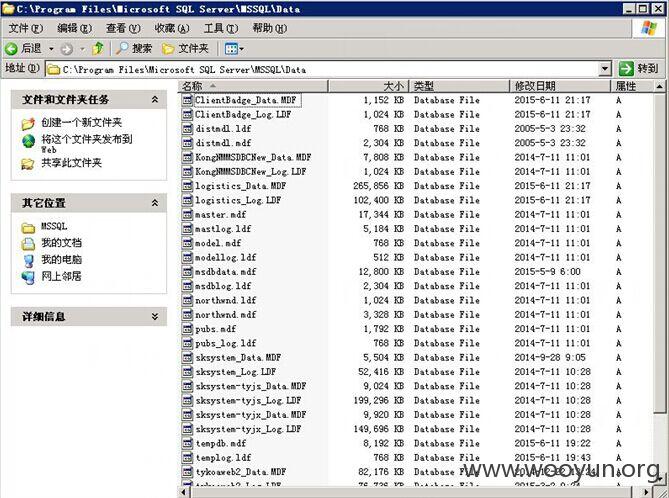Image resolution: width=669 pixels, height=498 pixels.
Task: Select file name pubs_log.ldf
Action: pyautogui.click(x=226, y=344)
